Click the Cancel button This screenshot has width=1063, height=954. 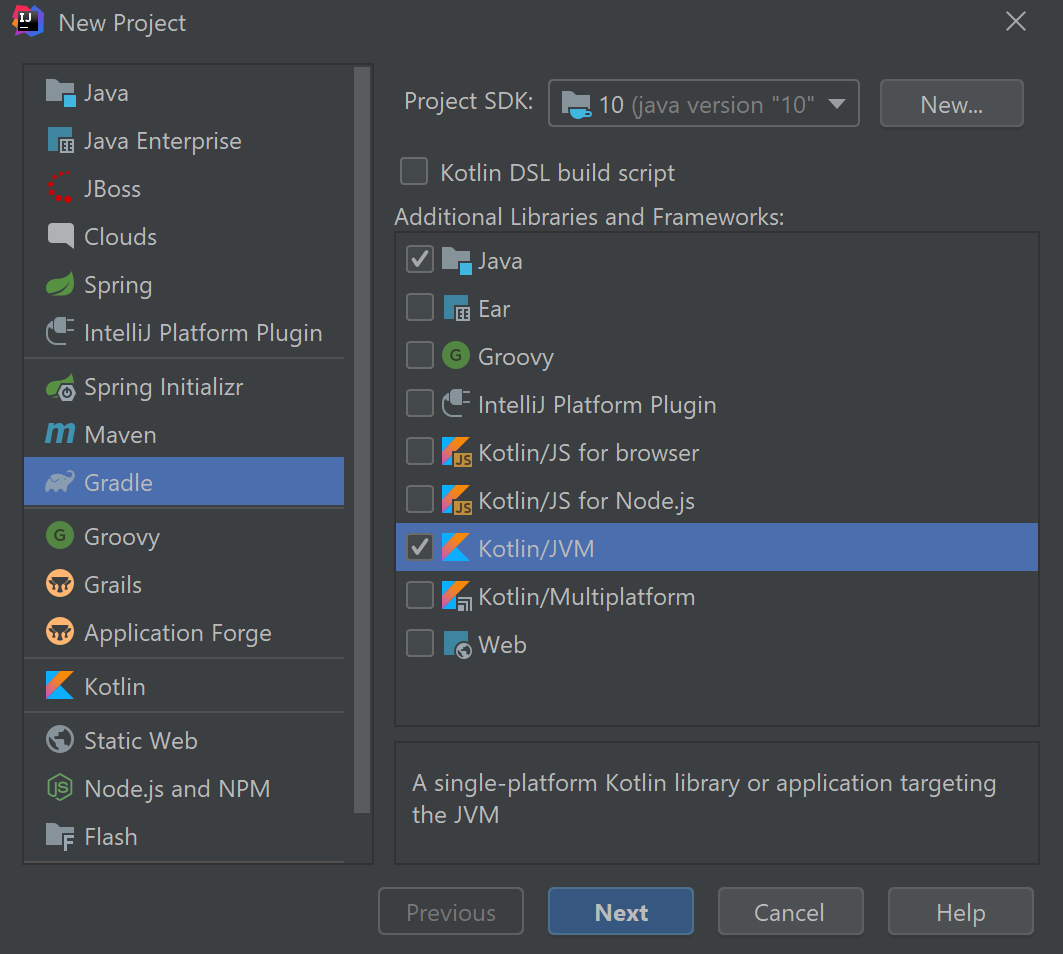point(790,912)
